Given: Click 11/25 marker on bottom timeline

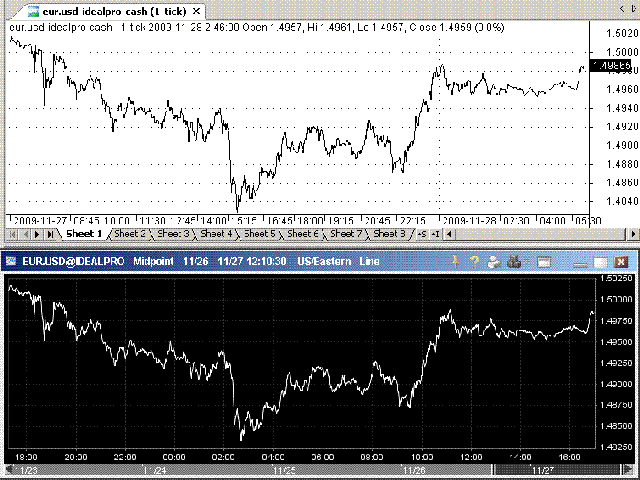Looking at the screenshot, I should tap(284, 470).
